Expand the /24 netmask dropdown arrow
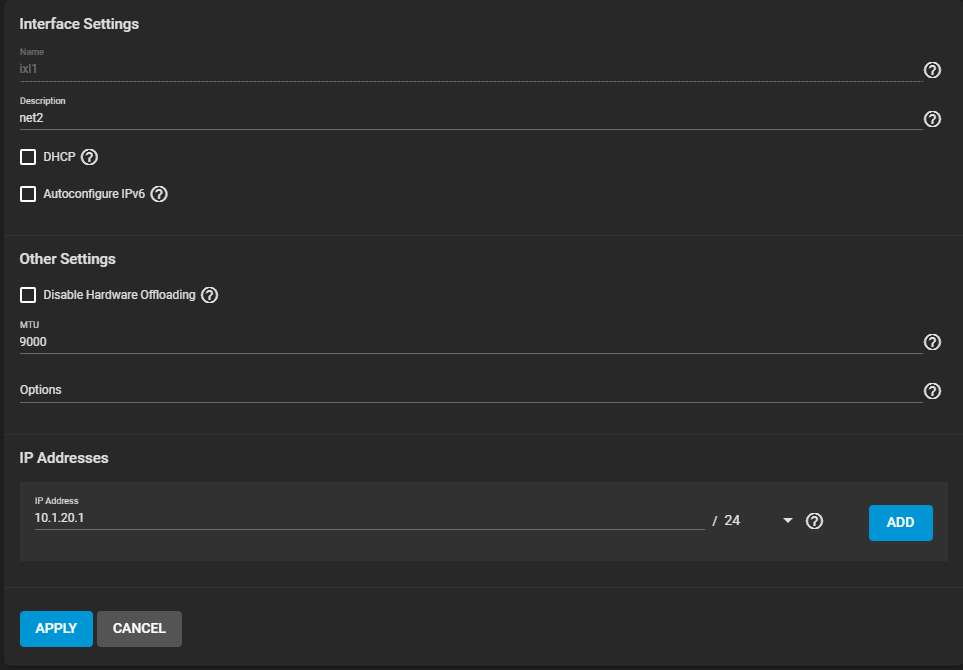The height and width of the screenshot is (670, 963). point(788,521)
